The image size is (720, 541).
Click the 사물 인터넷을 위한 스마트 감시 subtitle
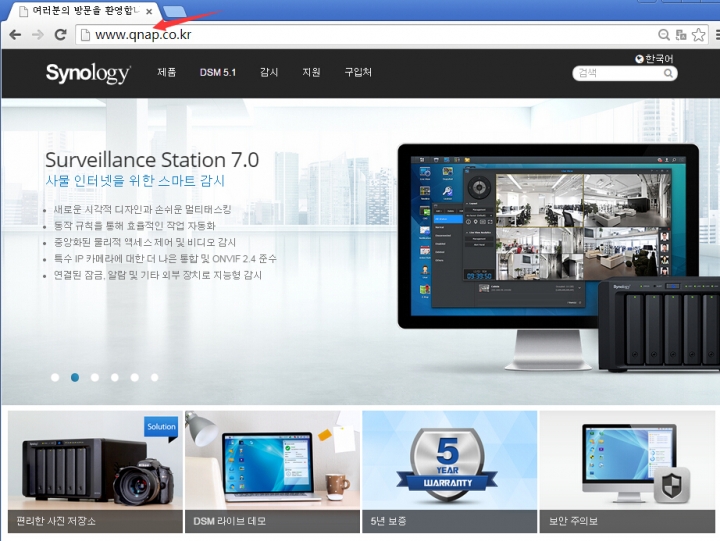click(x=135, y=181)
